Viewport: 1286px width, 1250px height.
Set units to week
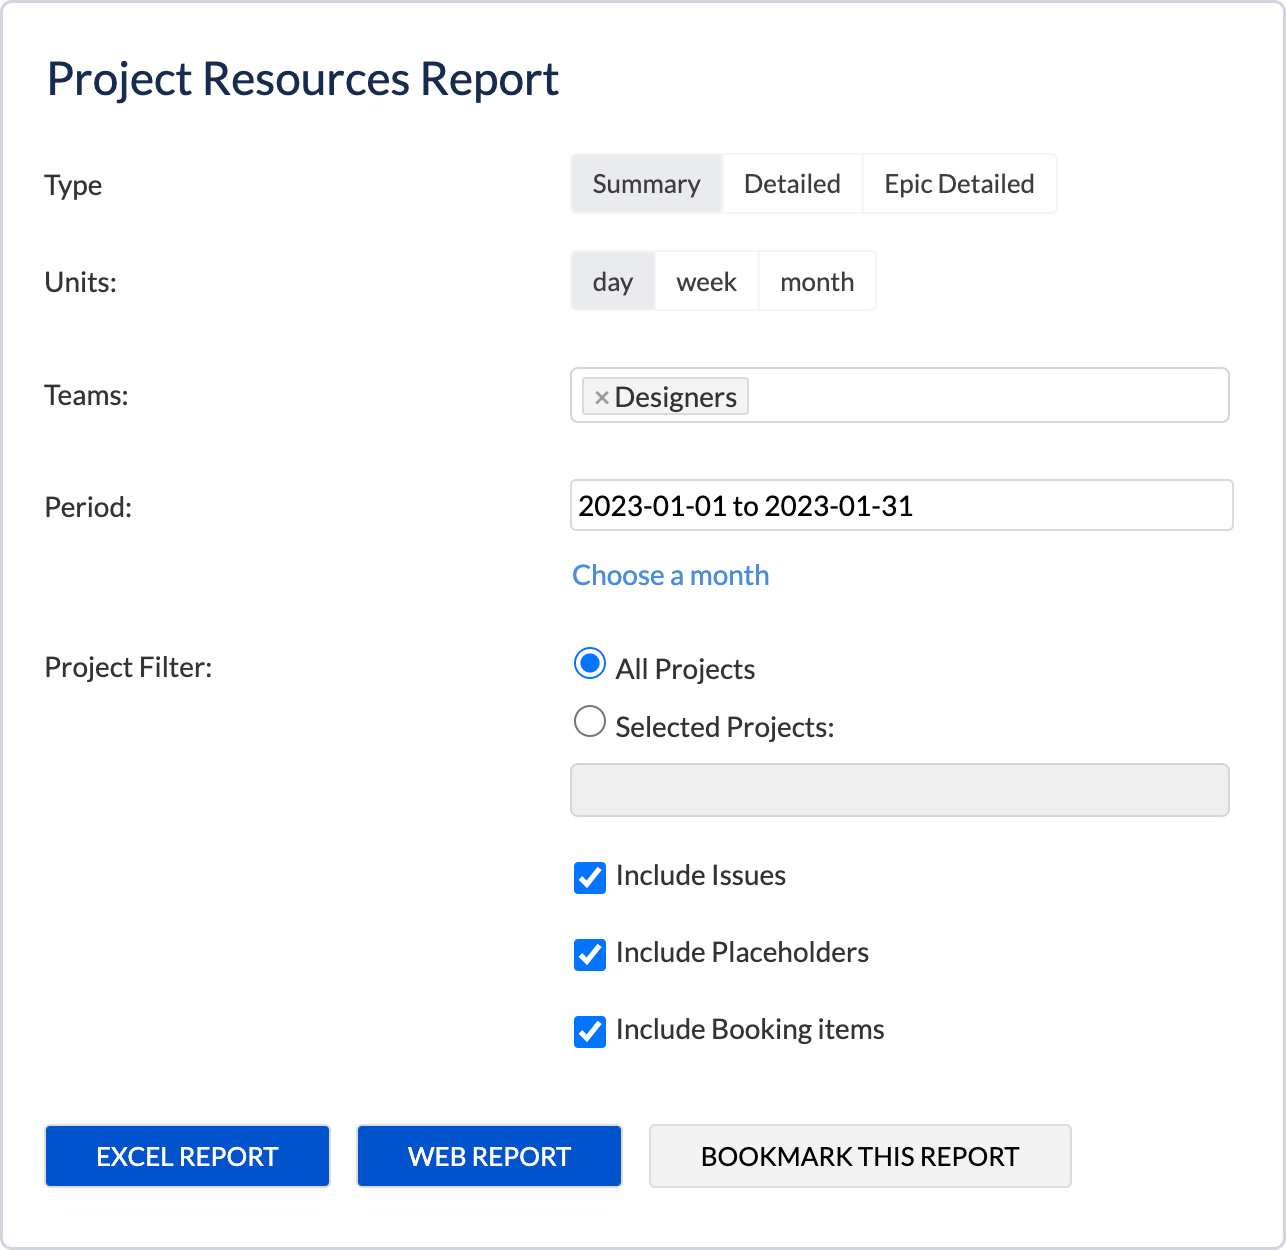(x=706, y=282)
